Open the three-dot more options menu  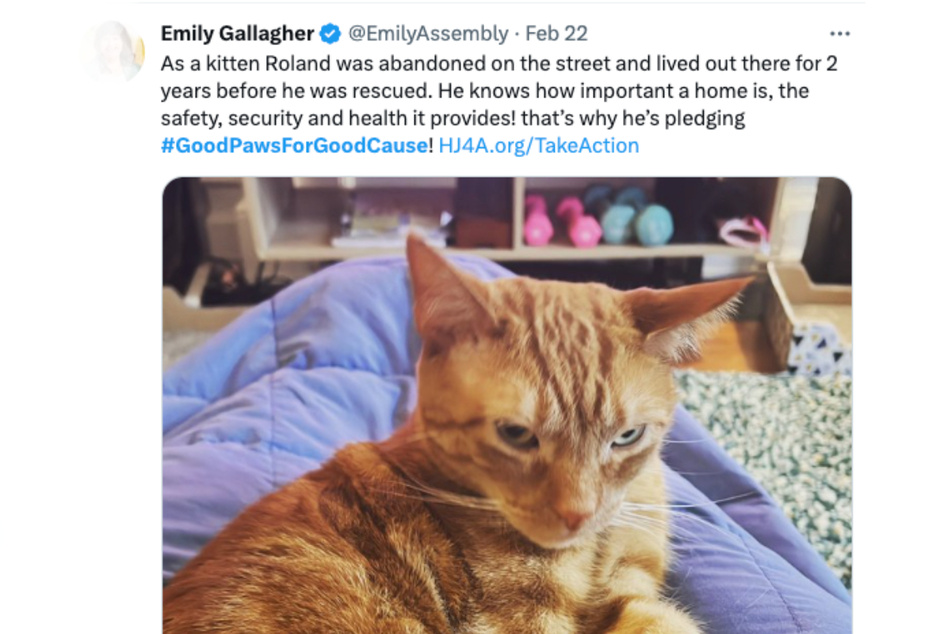coord(839,33)
